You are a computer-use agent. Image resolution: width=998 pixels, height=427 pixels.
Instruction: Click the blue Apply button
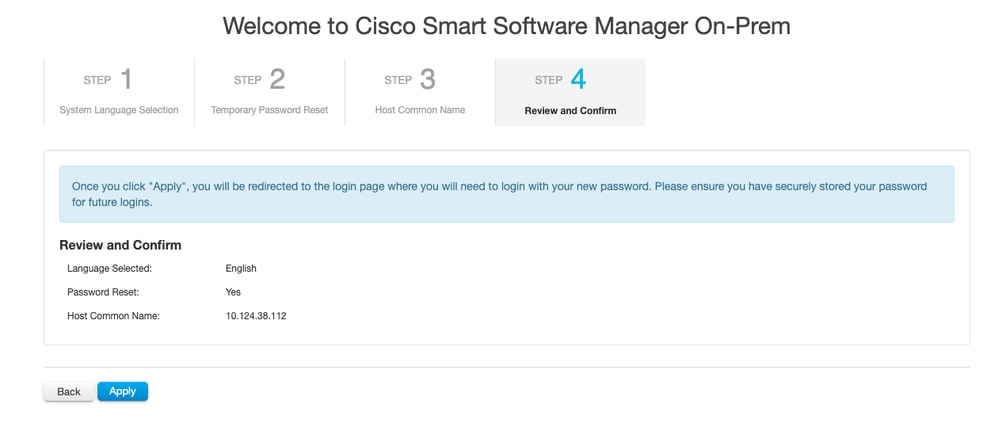coord(122,391)
